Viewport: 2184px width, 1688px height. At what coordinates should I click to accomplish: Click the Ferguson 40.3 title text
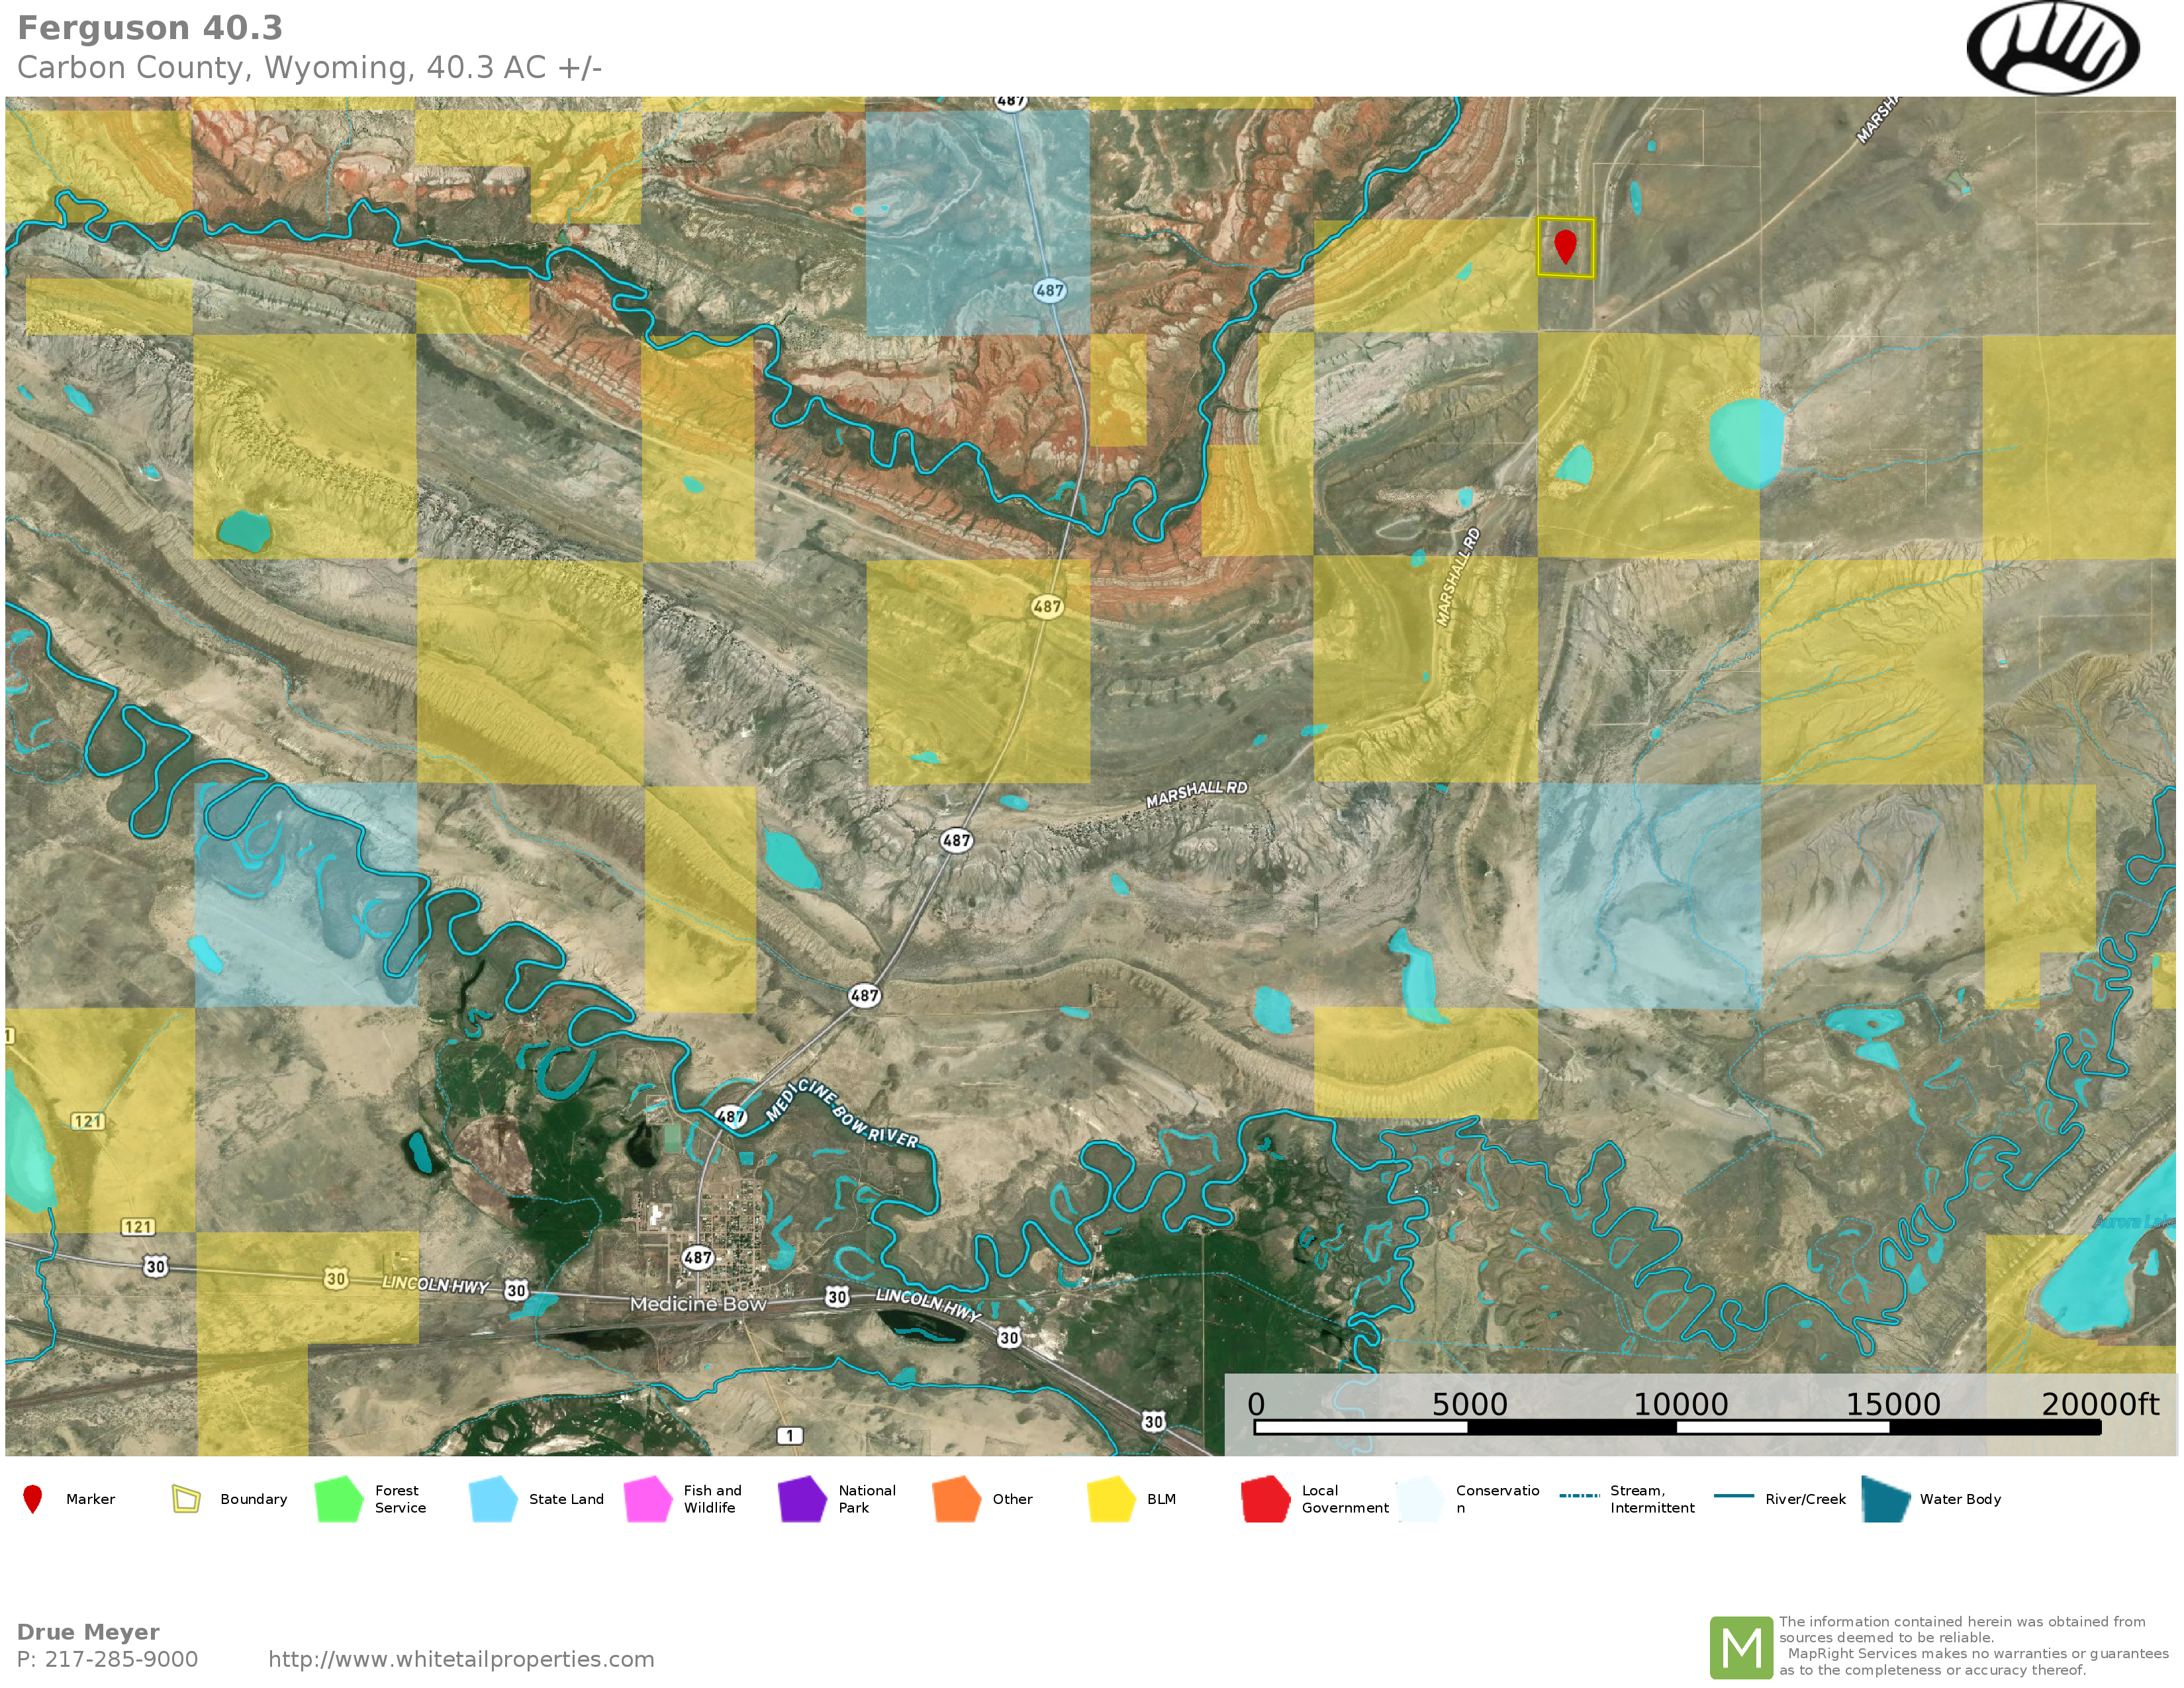pyautogui.click(x=150, y=28)
